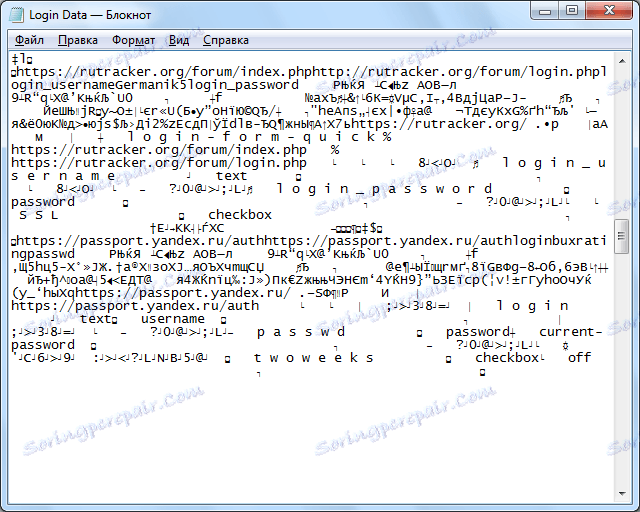Click the 'Login Data — Блокнот' window title
The height and width of the screenshot is (512, 640).
point(90,15)
